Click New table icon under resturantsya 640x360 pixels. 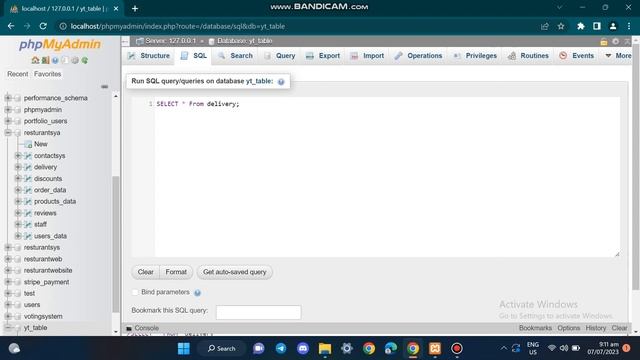(28, 144)
